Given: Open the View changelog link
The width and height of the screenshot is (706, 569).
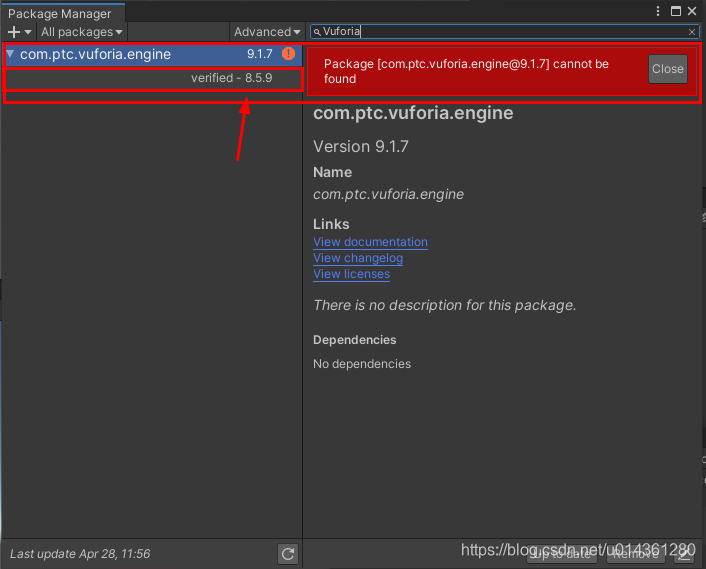Looking at the screenshot, I should click(x=358, y=258).
